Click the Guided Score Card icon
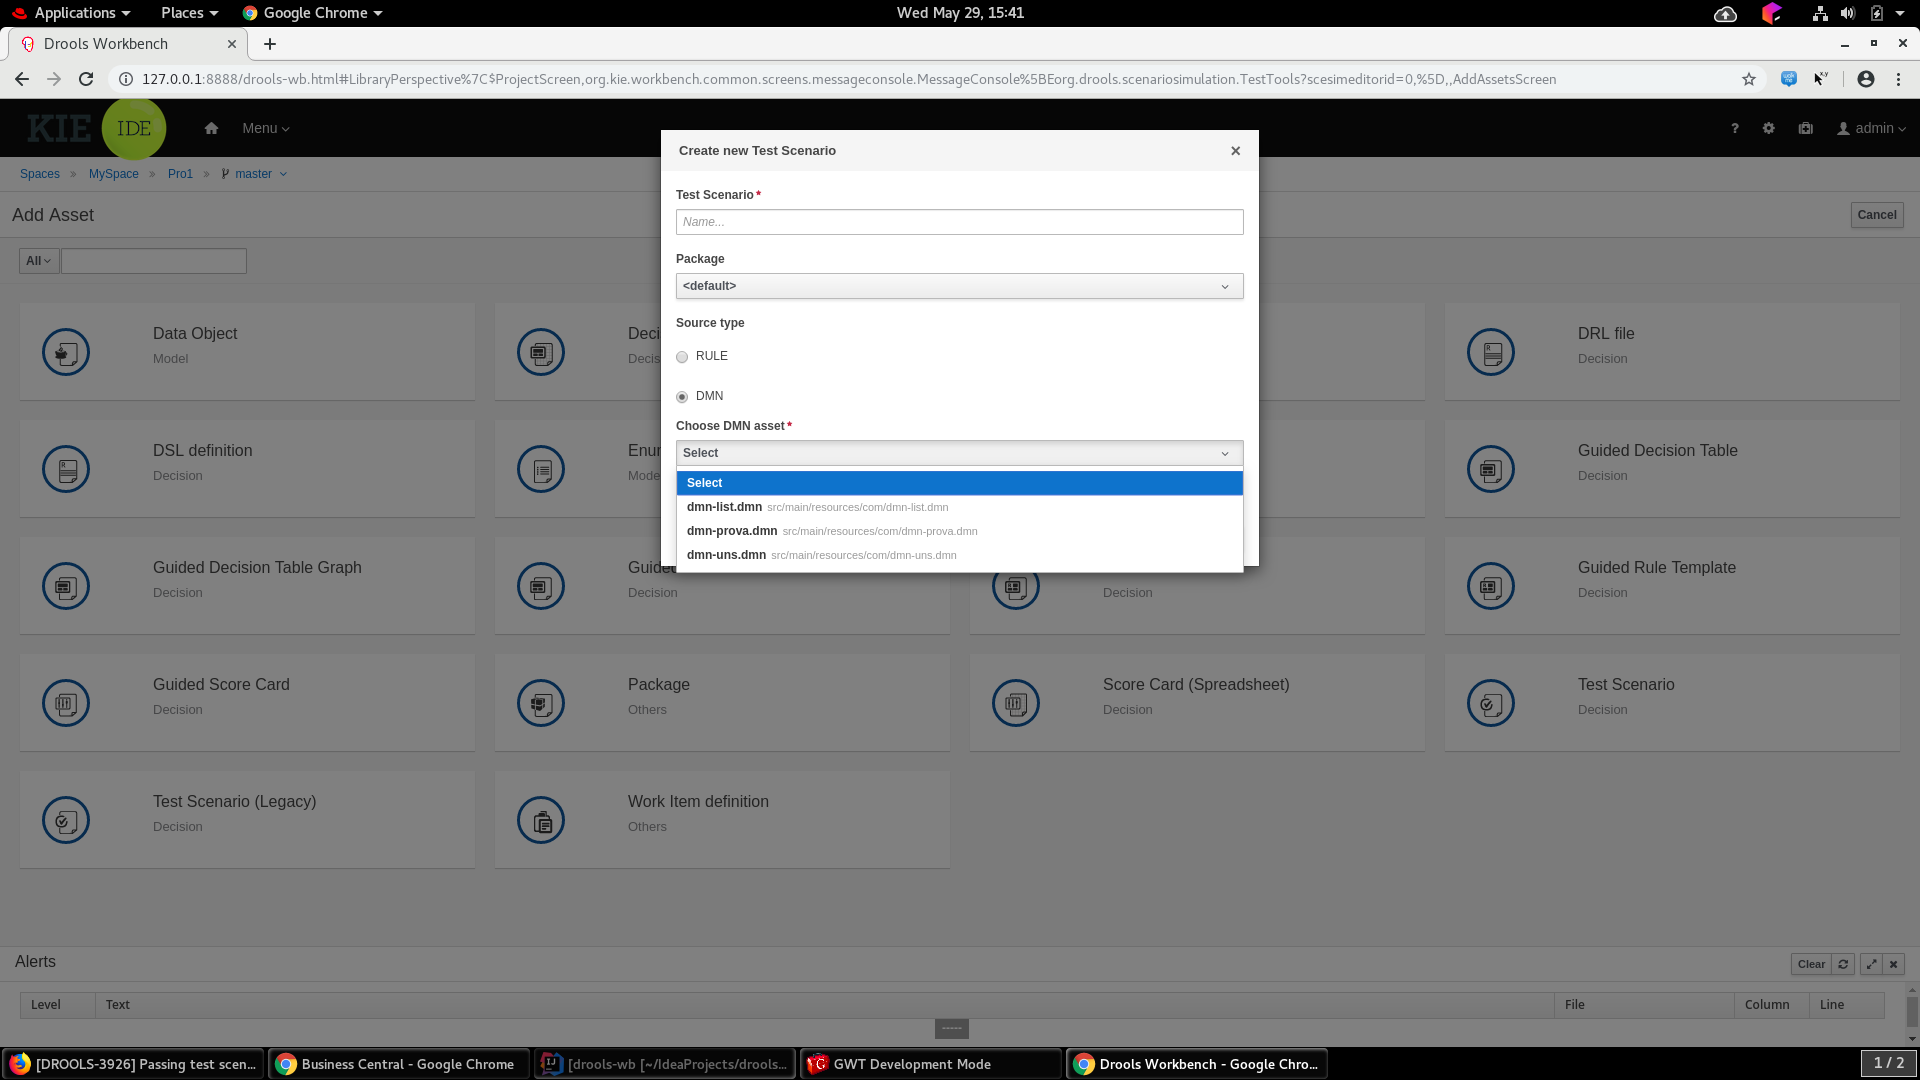The height and width of the screenshot is (1080, 1920). (66, 703)
